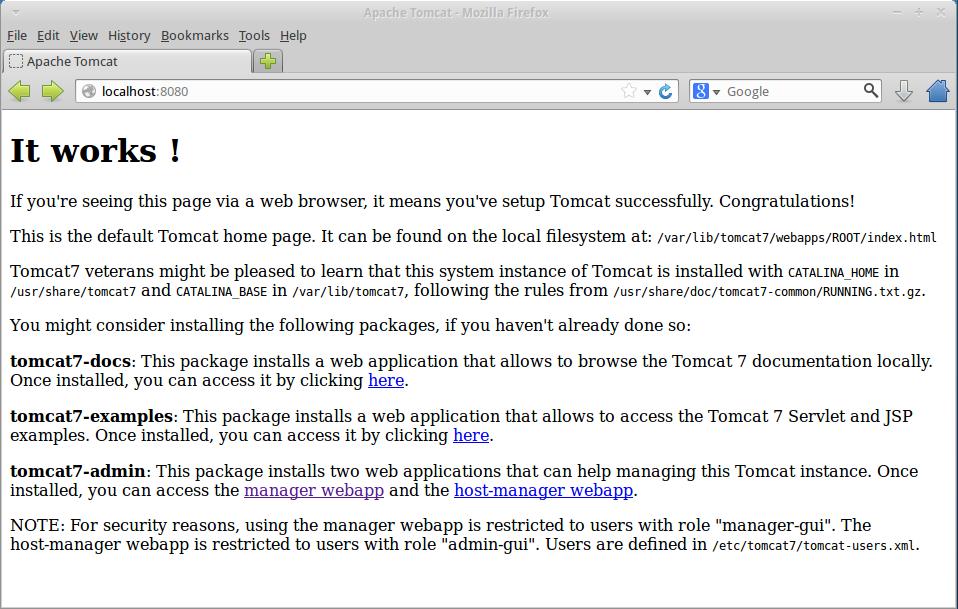The height and width of the screenshot is (609, 958).
Task: Click the index.html file path text
Action: click(797, 238)
